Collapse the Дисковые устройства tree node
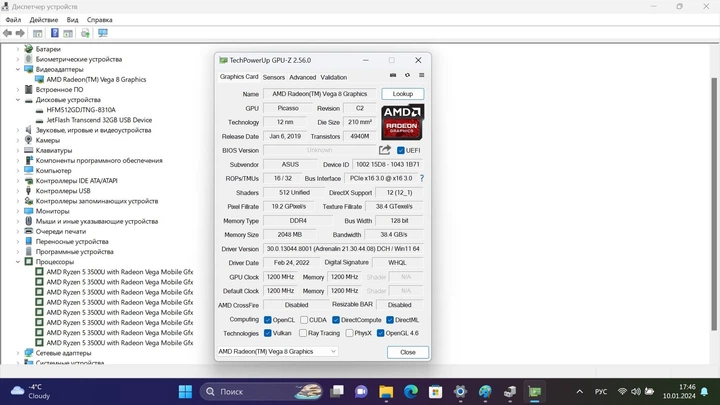This screenshot has height=405, width=720. (18, 100)
